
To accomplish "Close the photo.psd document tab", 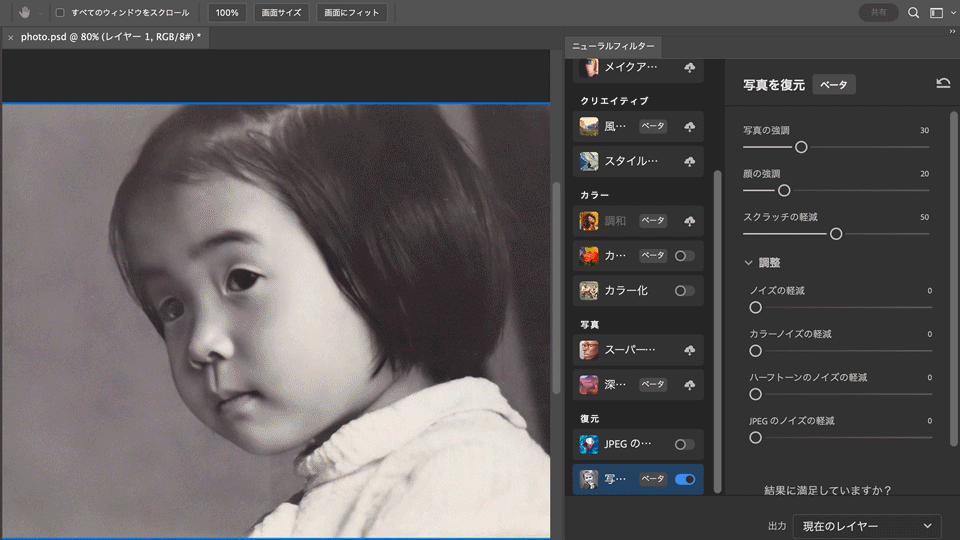I will pos(10,37).
